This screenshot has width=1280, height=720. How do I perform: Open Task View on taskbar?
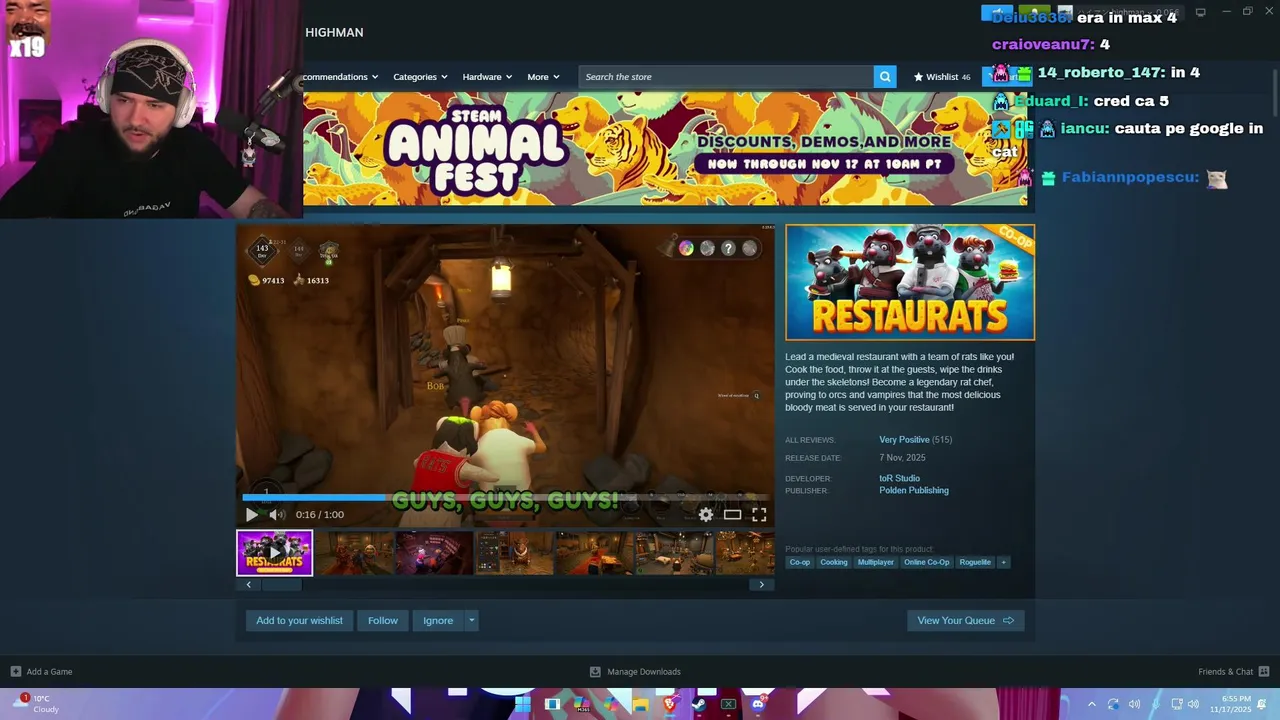tap(552, 704)
